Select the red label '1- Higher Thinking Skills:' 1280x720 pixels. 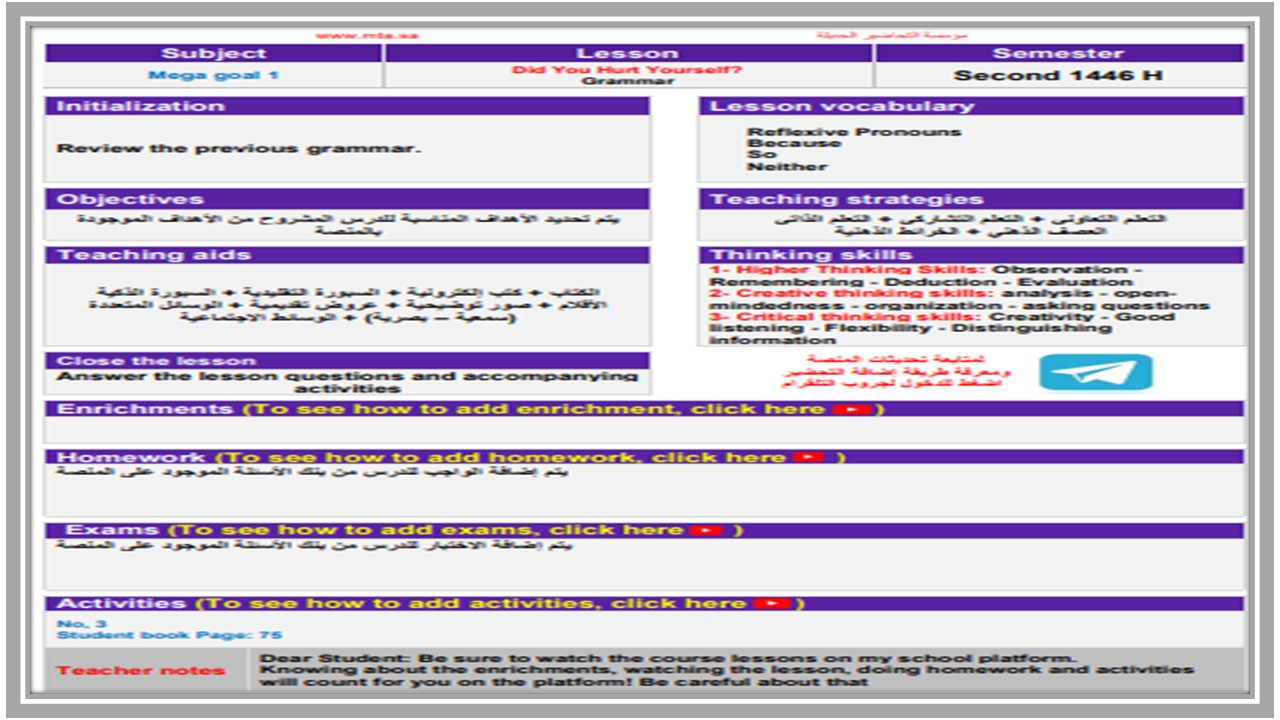coord(848,270)
